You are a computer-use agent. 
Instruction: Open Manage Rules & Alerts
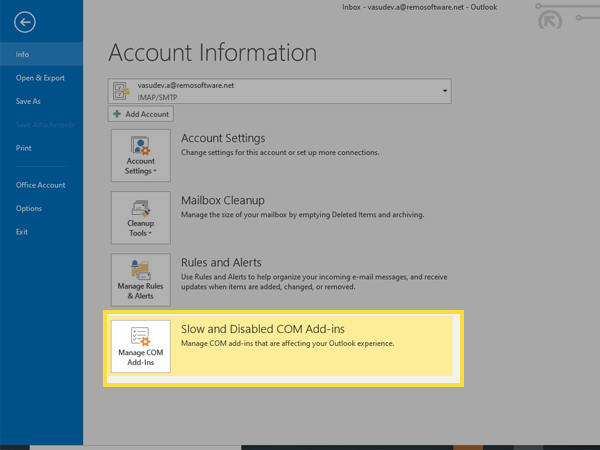141,279
